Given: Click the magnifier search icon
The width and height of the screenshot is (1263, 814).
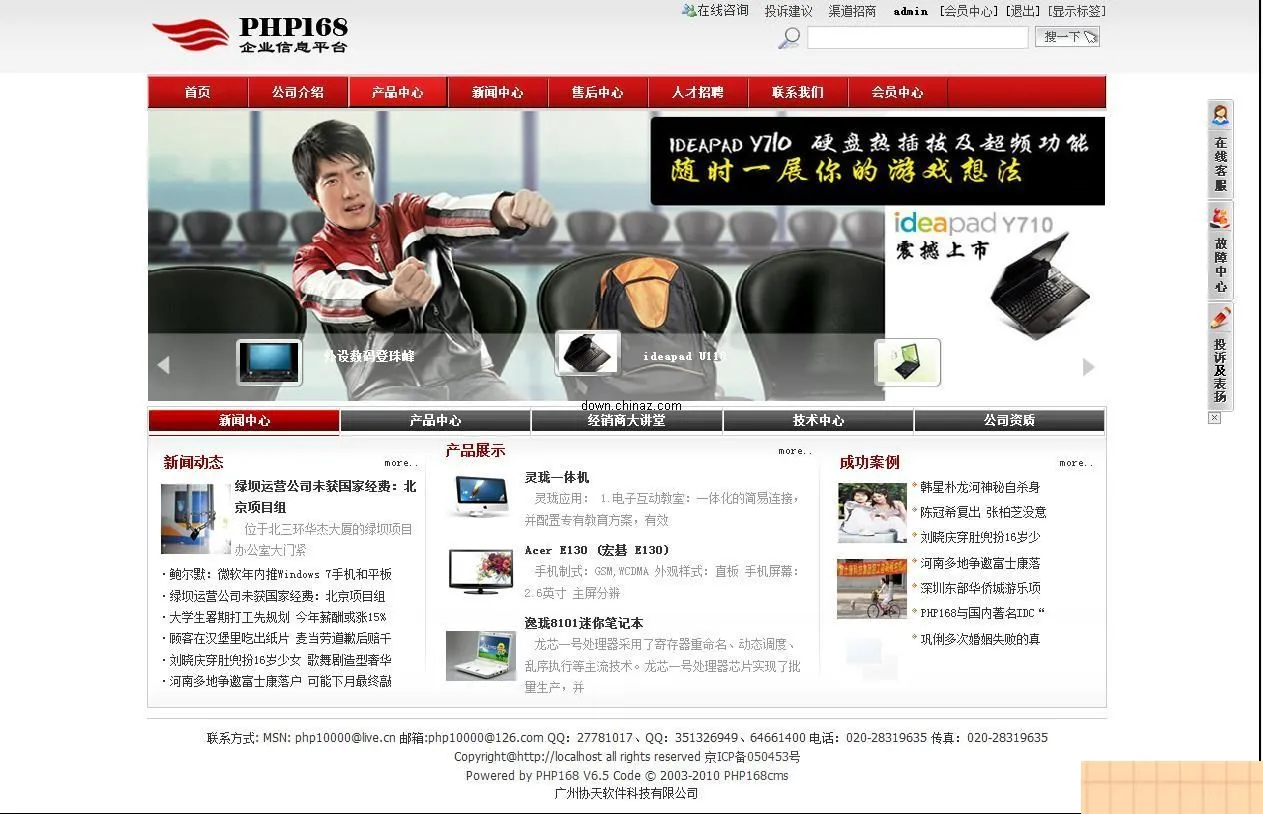Looking at the screenshot, I should tap(789, 38).
